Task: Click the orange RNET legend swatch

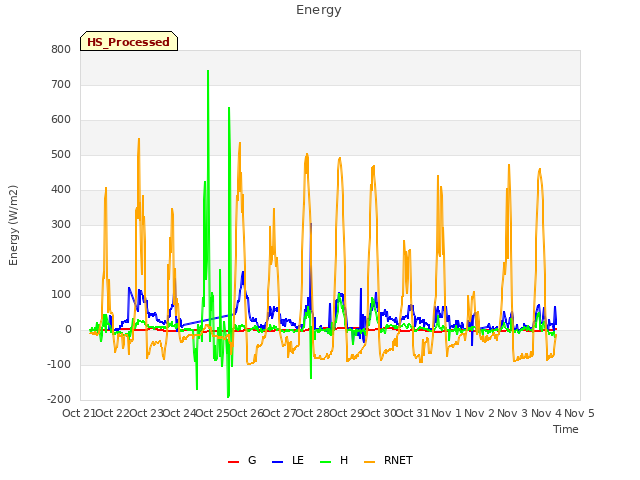Action: [x=369, y=462]
